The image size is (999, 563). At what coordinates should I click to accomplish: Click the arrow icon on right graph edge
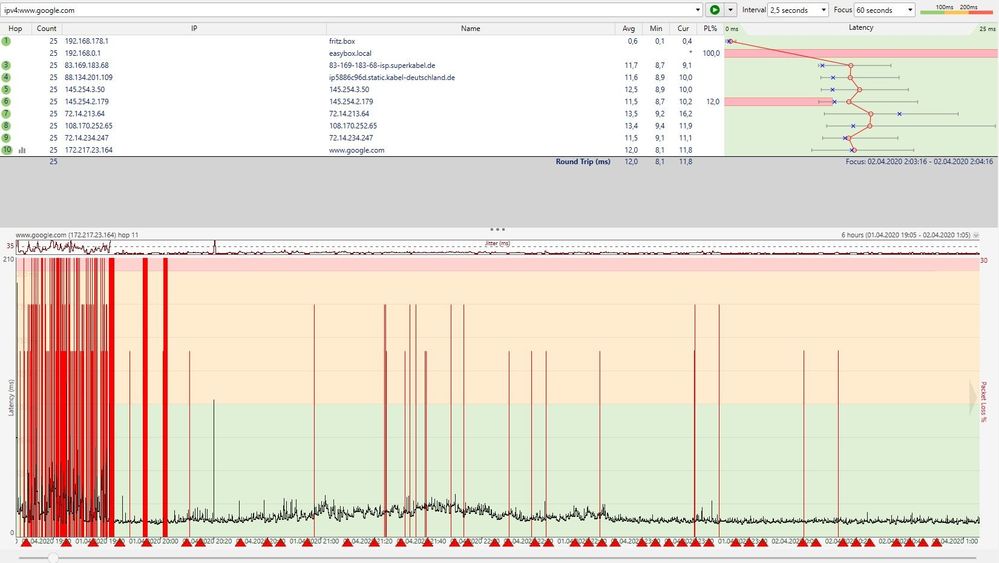click(972, 397)
